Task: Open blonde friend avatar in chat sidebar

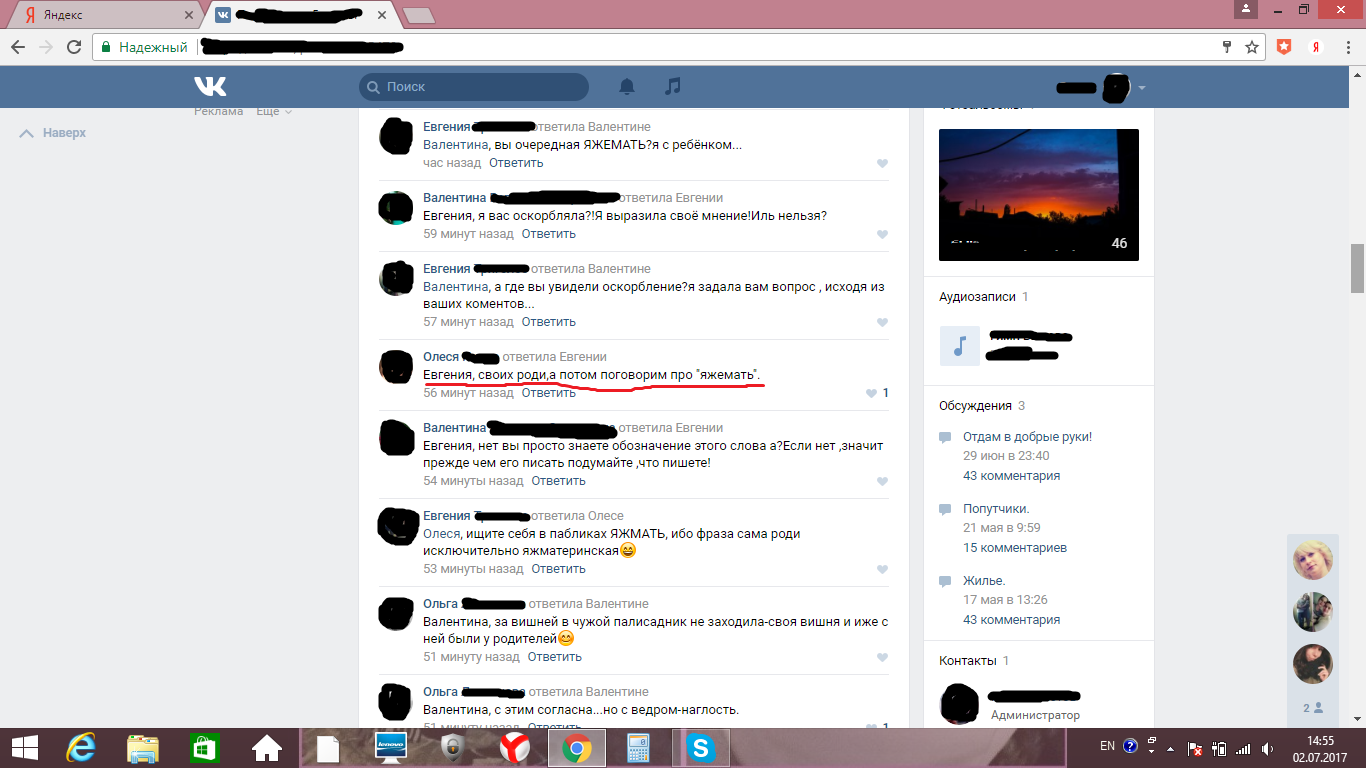Action: click(x=1313, y=560)
